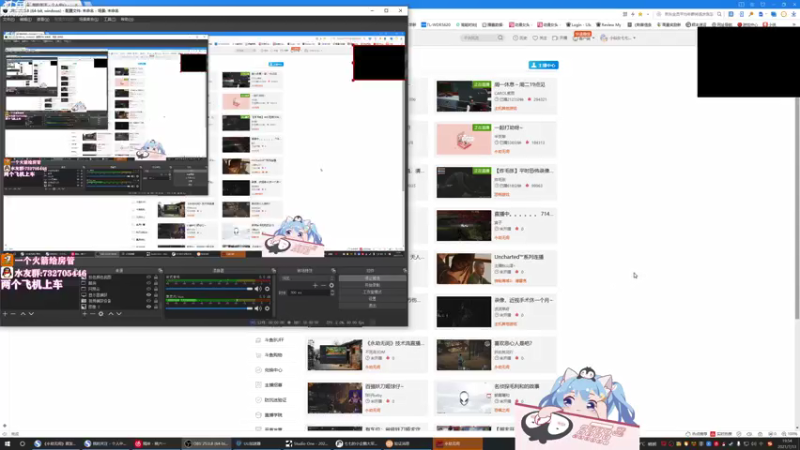The width and height of the screenshot is (800, 450).
Task: Click magnifier icon in browser address search box
Action: pyautogui.click(x=719, y=14)
